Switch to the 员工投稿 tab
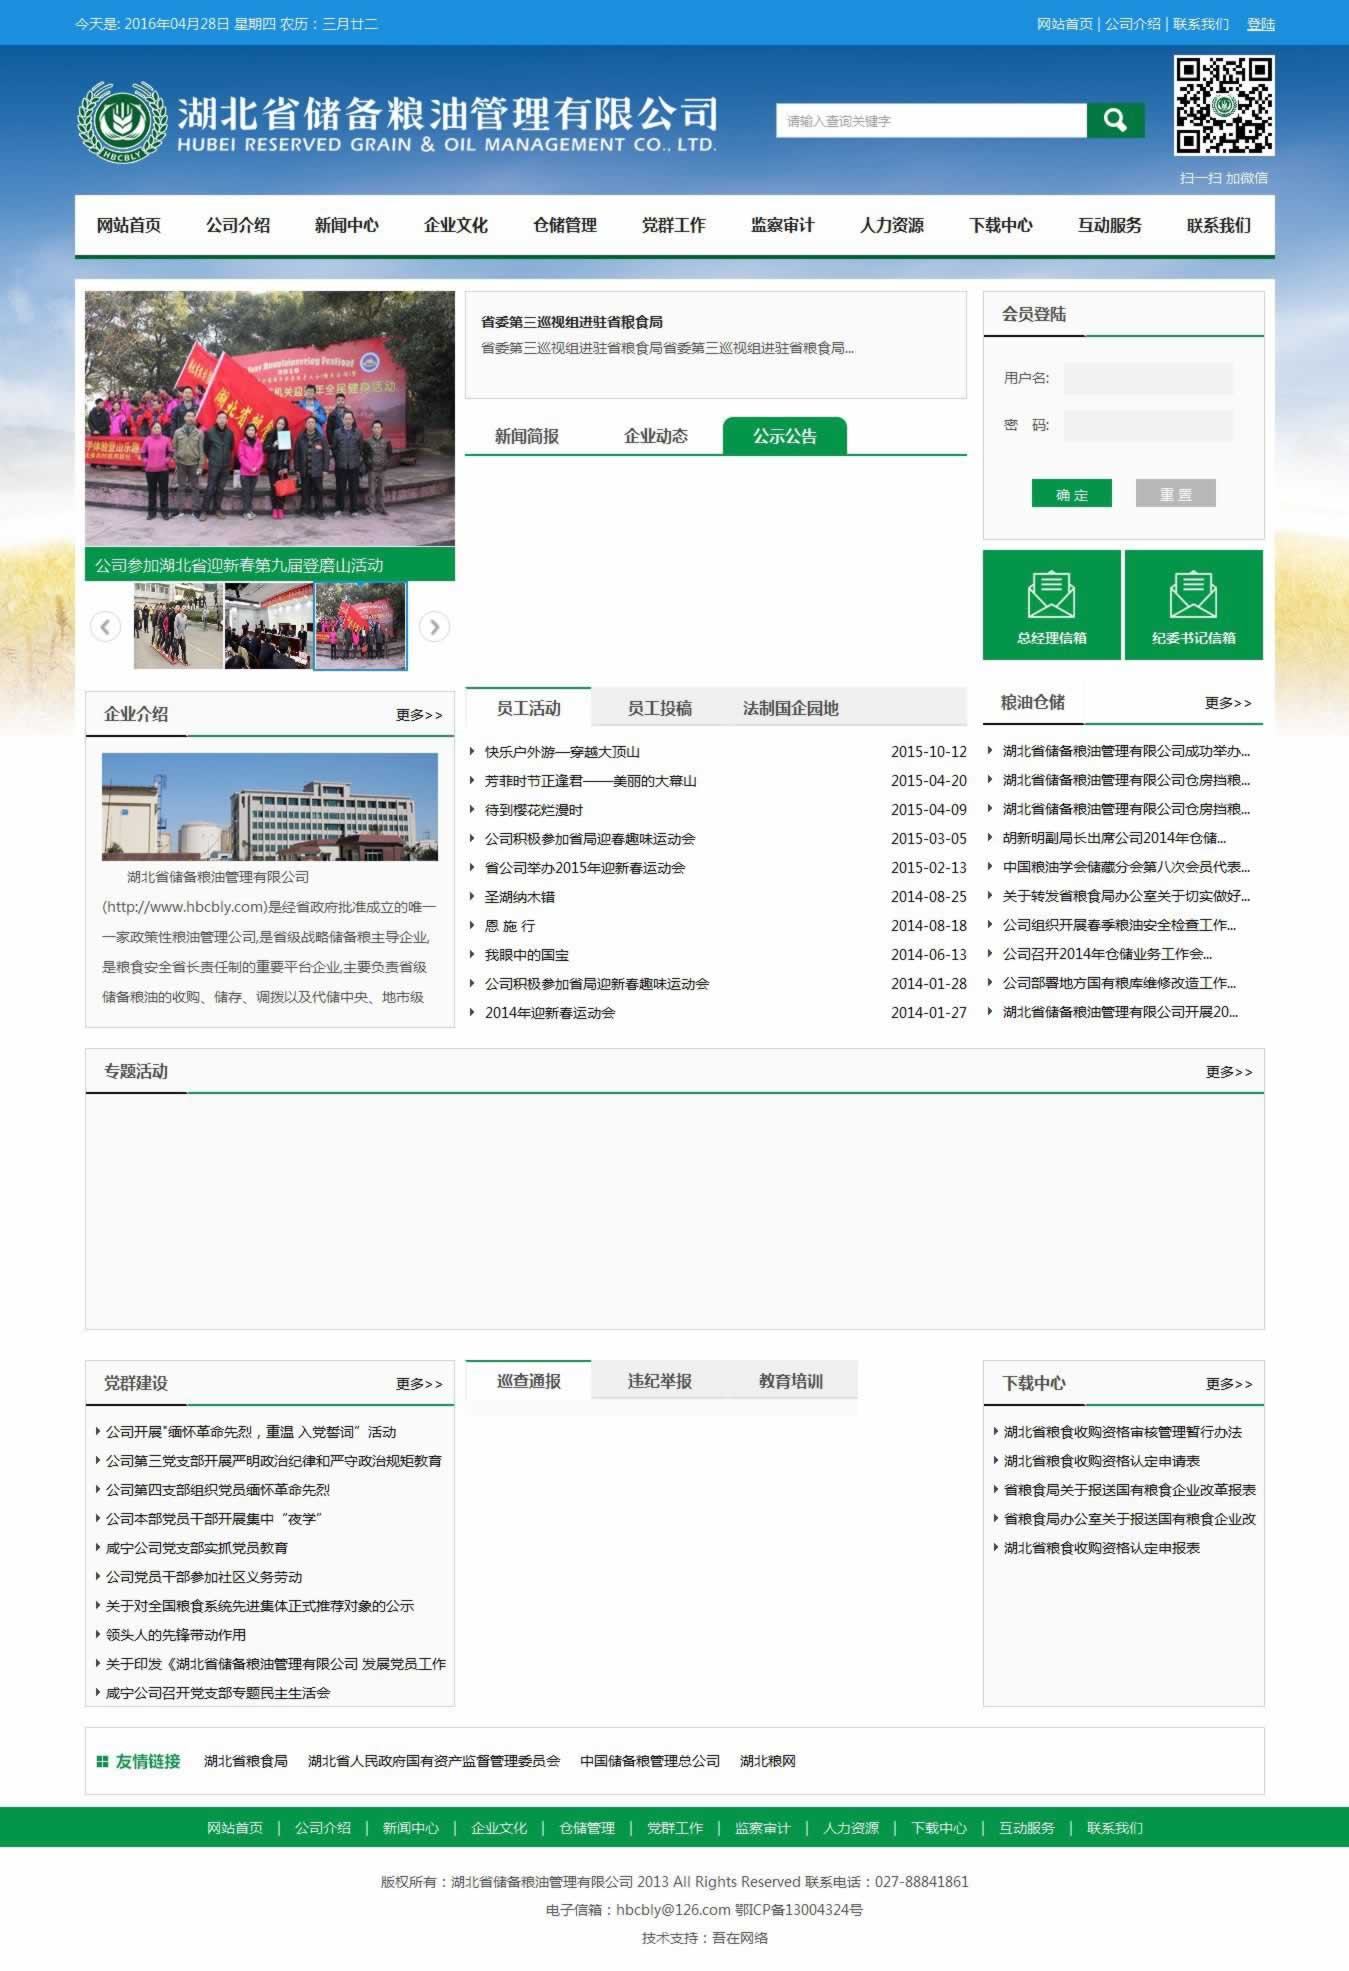 pyautogui.click(x=660, y=708)
